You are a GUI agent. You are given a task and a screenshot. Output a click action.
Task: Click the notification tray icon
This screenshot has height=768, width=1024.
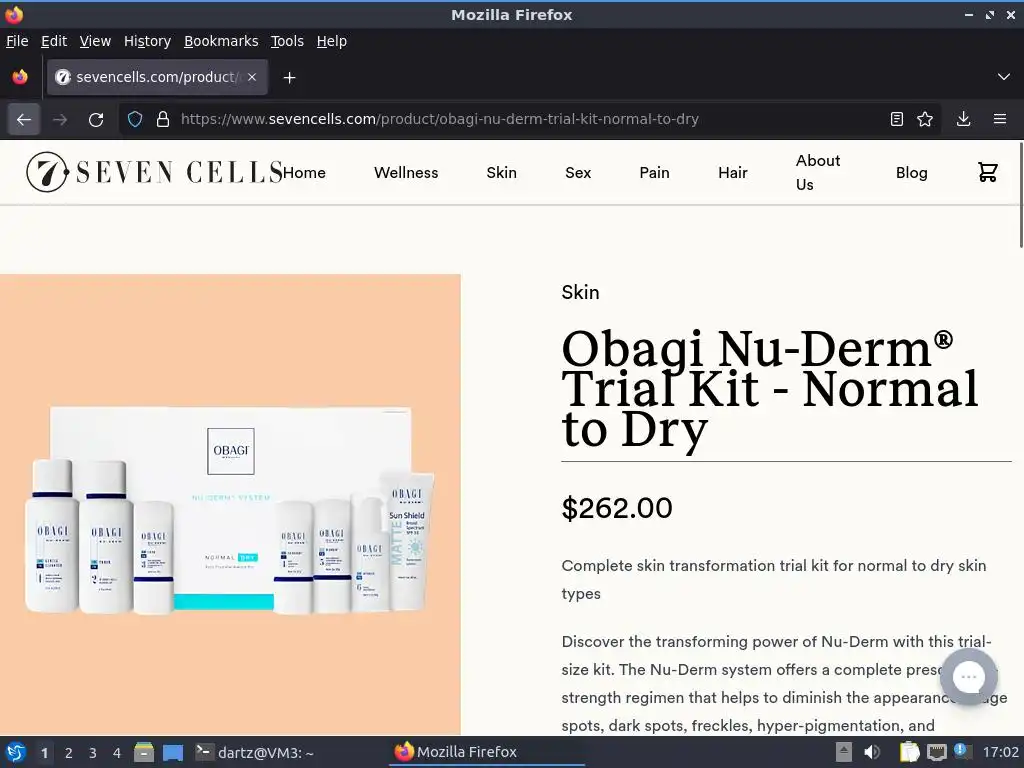coord(962,751)
